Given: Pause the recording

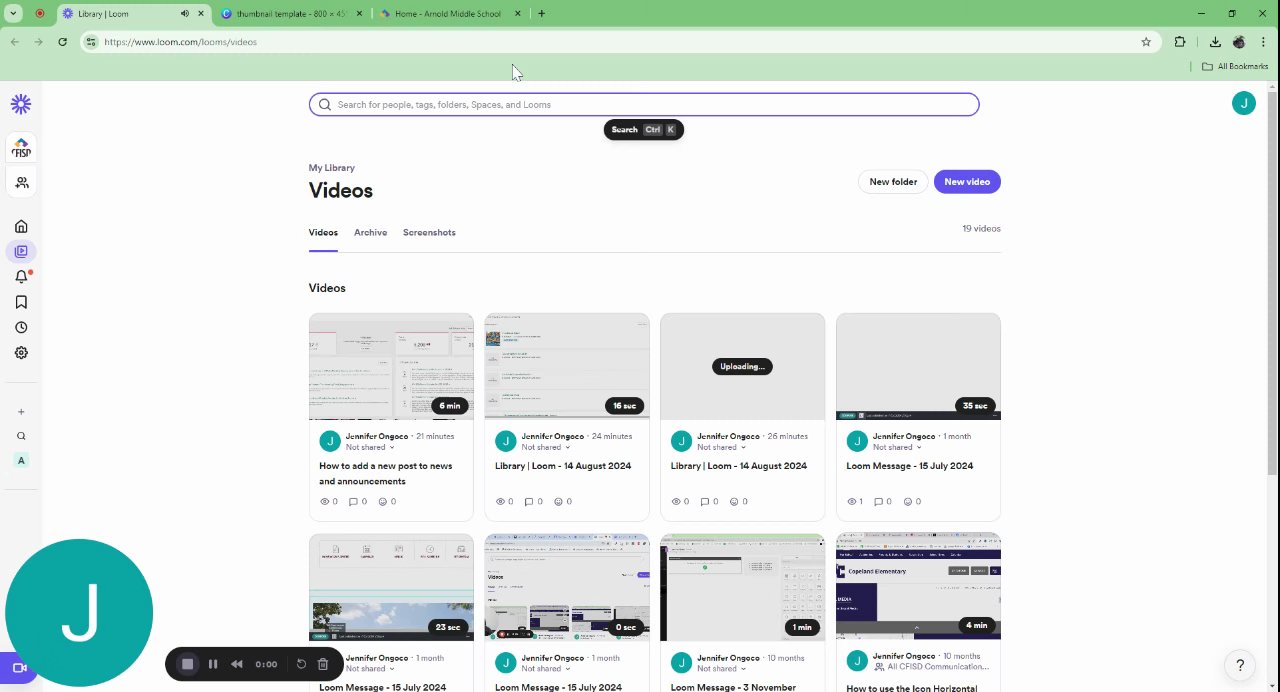Looking at the screenshot, I should [213, 664].
